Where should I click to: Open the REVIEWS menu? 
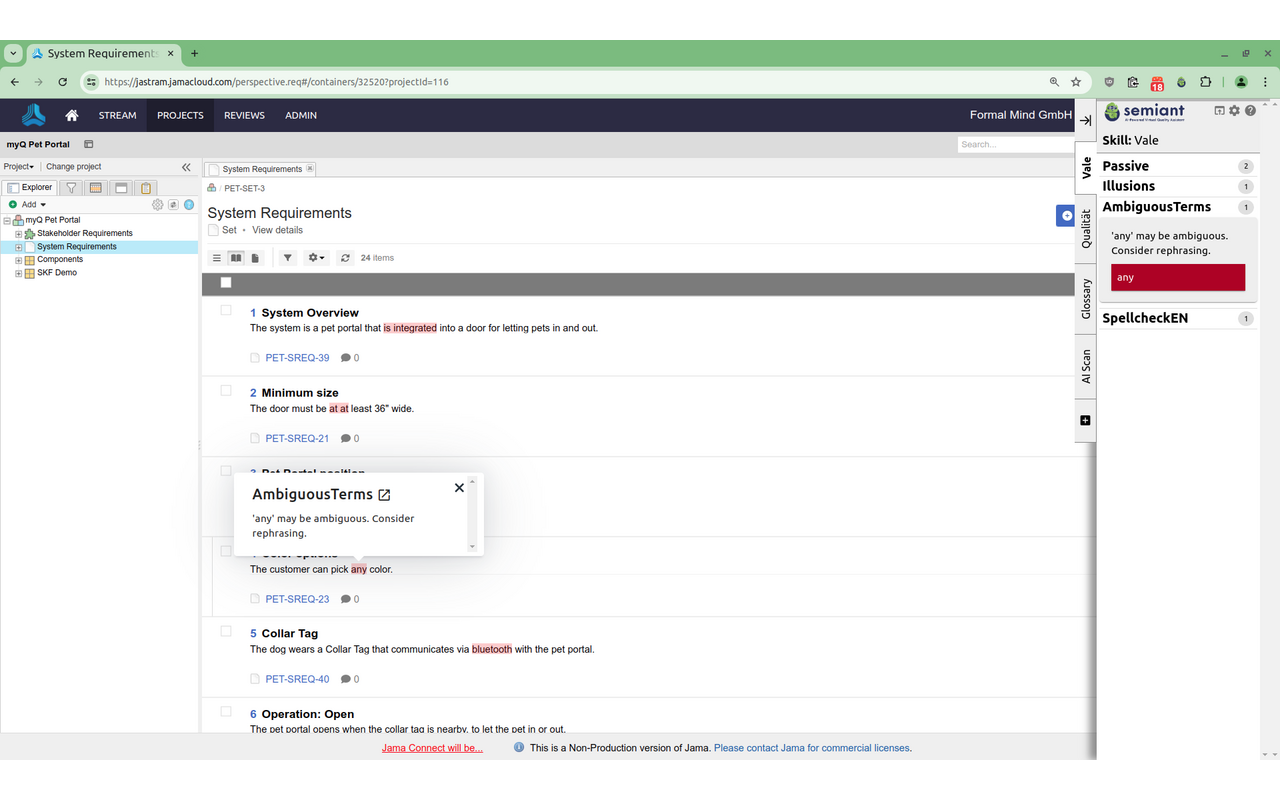coord(244,115)
